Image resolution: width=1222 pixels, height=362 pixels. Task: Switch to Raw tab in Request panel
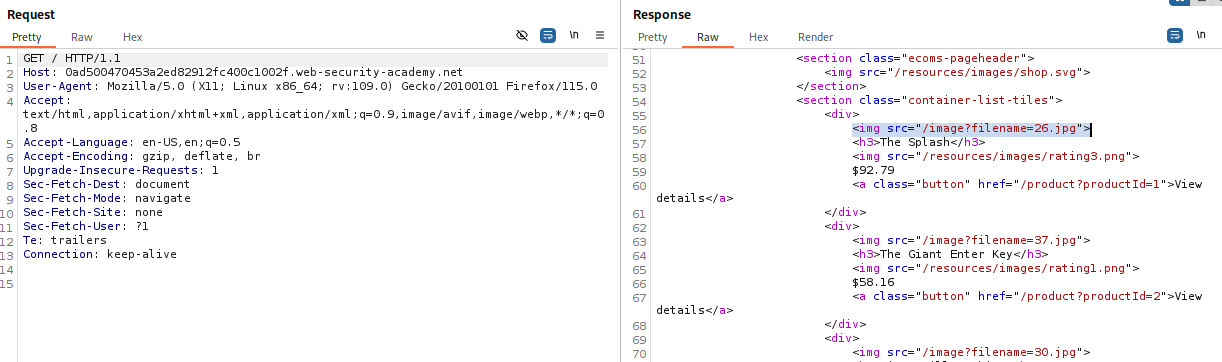point(82,37)
